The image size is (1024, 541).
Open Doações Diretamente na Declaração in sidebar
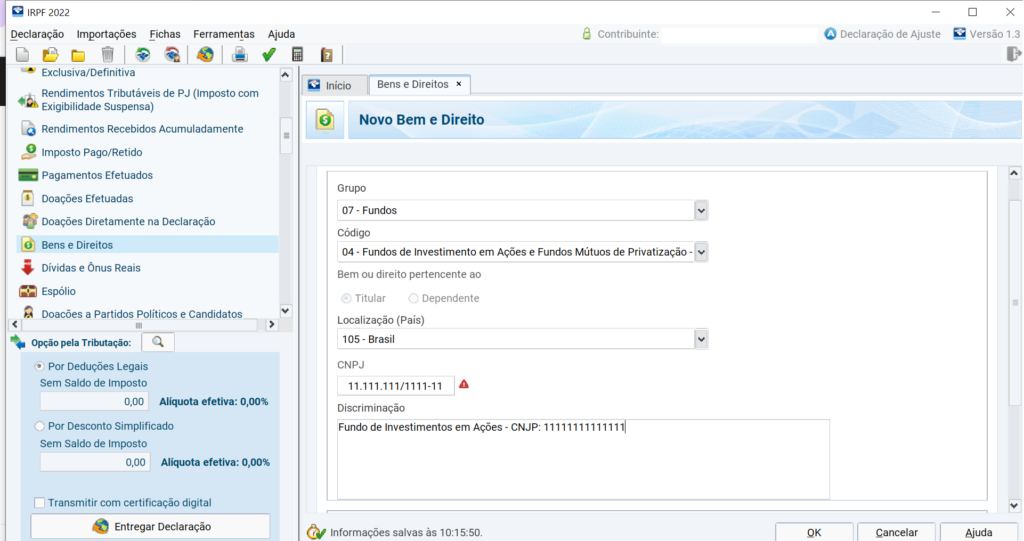point(128,221)
